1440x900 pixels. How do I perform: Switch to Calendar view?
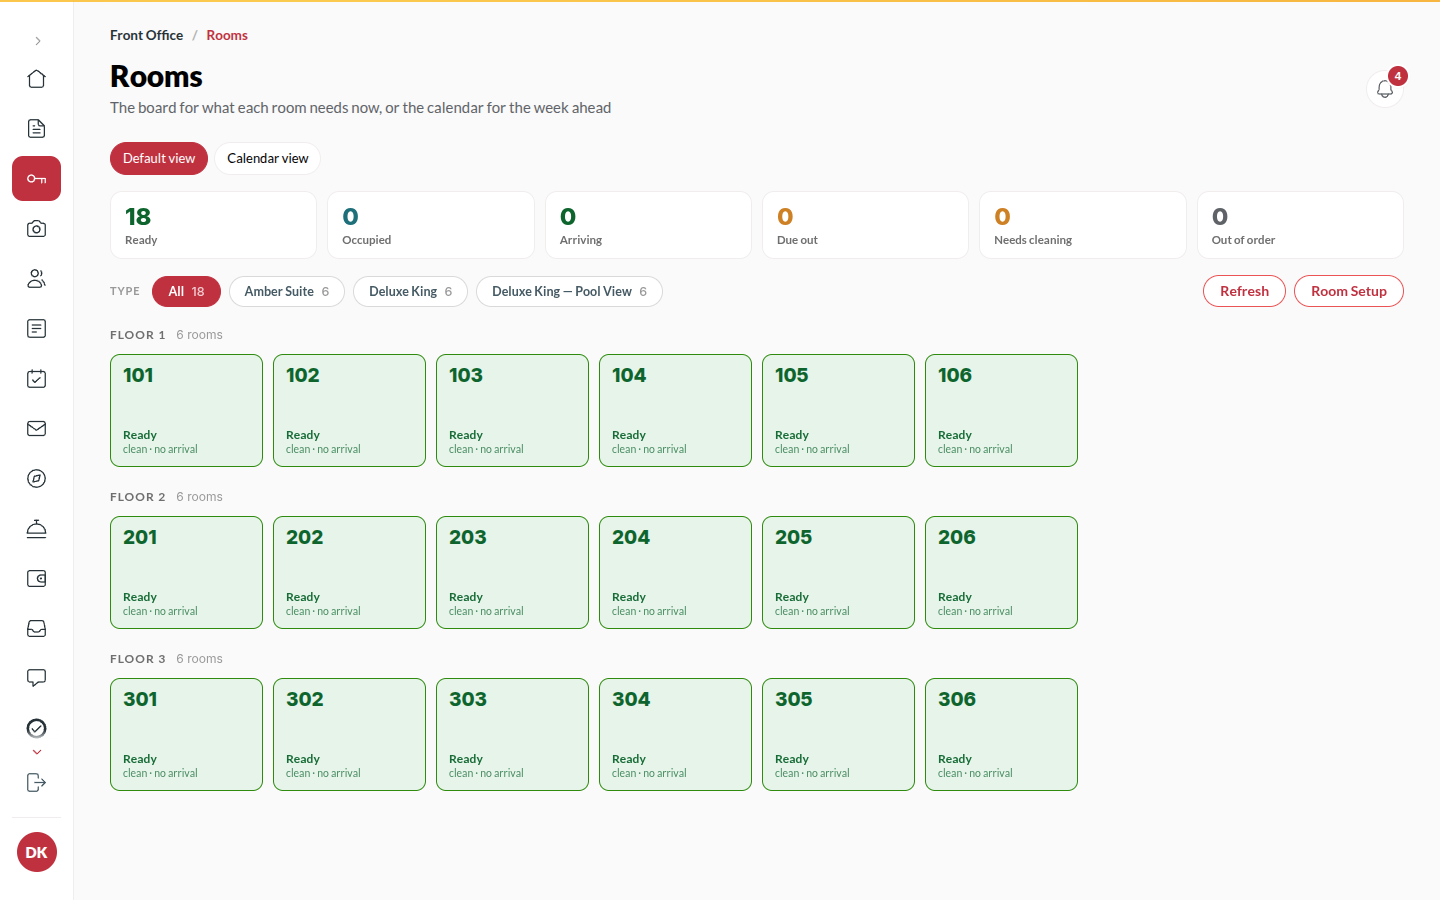[x=268, y=158]
